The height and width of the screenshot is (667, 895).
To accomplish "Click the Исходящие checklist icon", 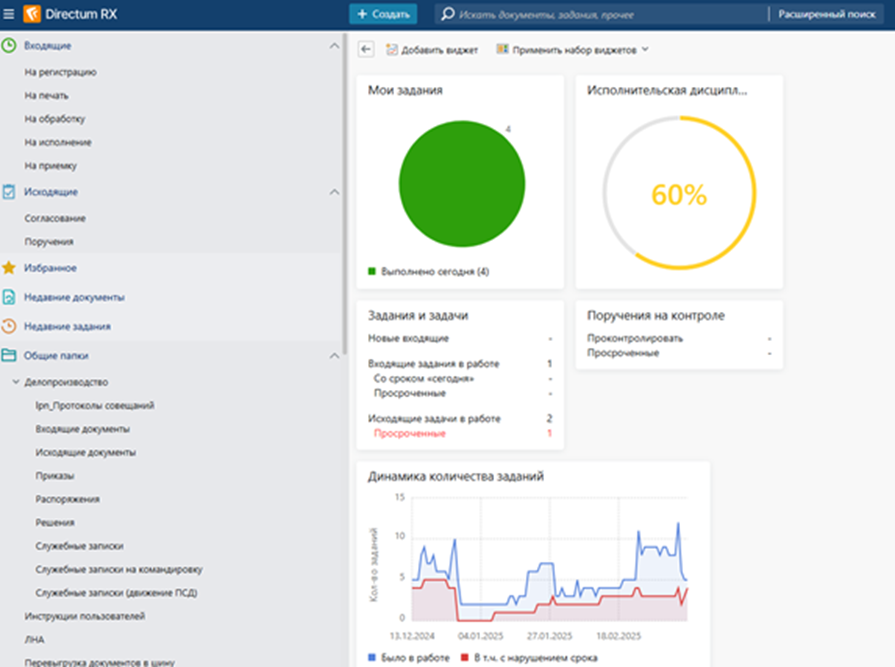I will tap(9, 192).
